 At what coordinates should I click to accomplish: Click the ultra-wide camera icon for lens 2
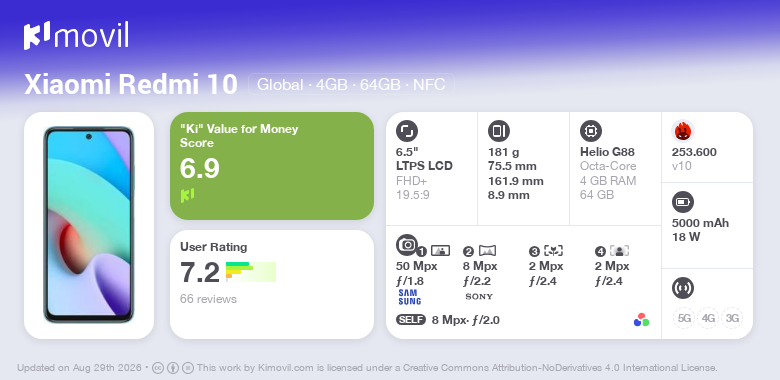(487, 251)
